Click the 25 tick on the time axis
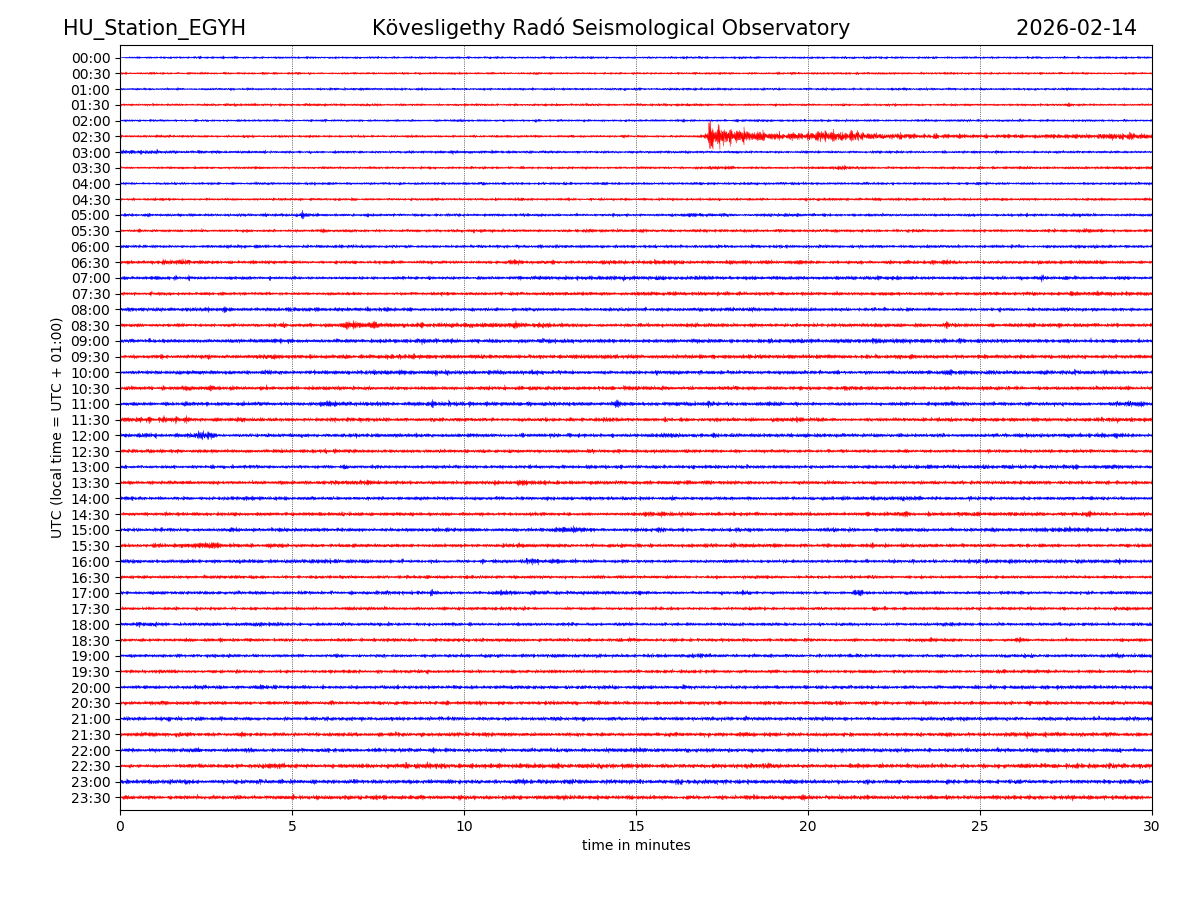Image resolution: width=1200 pixels, height=900 pixels. pyautogui.click(x=980, y=826)
